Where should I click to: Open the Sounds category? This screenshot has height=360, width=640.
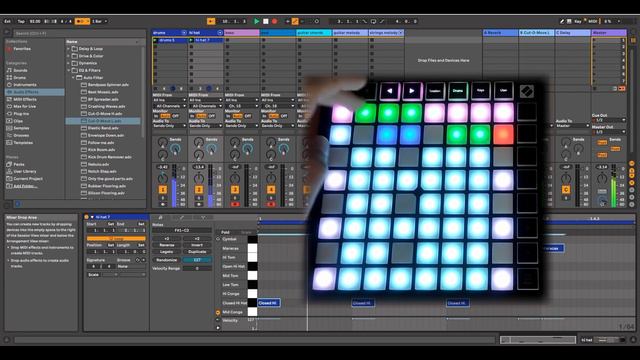point(20,70)
